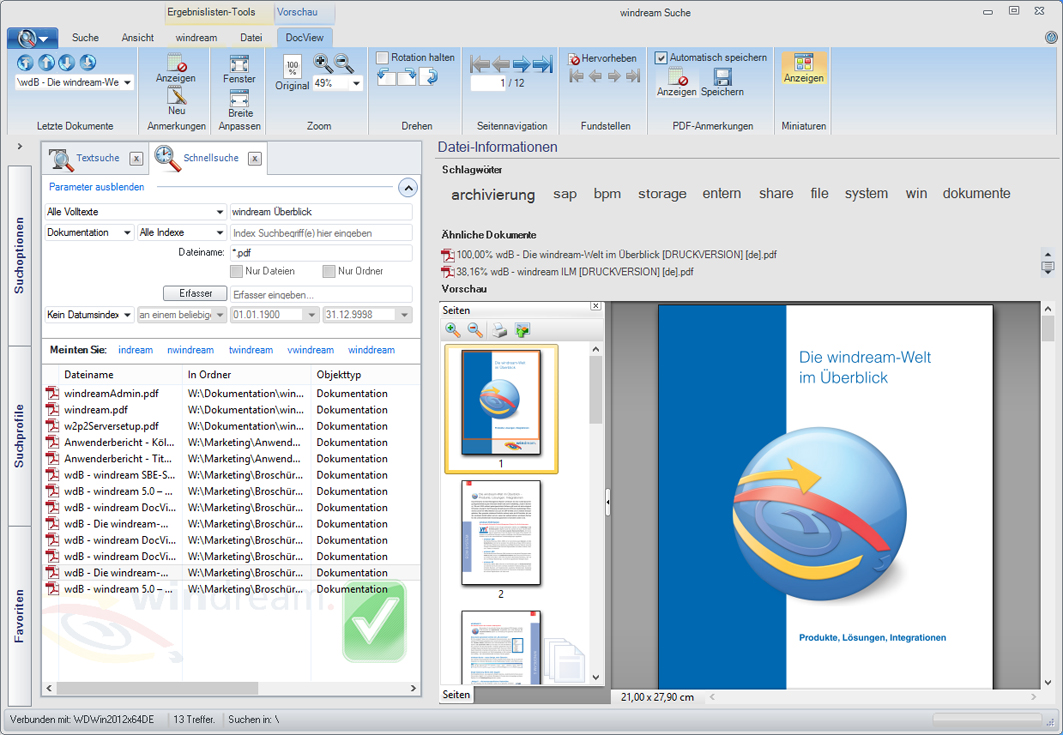Reset zoom to Original 100%
Viewport: 1063px width, 735px height.
pos(292,73)
